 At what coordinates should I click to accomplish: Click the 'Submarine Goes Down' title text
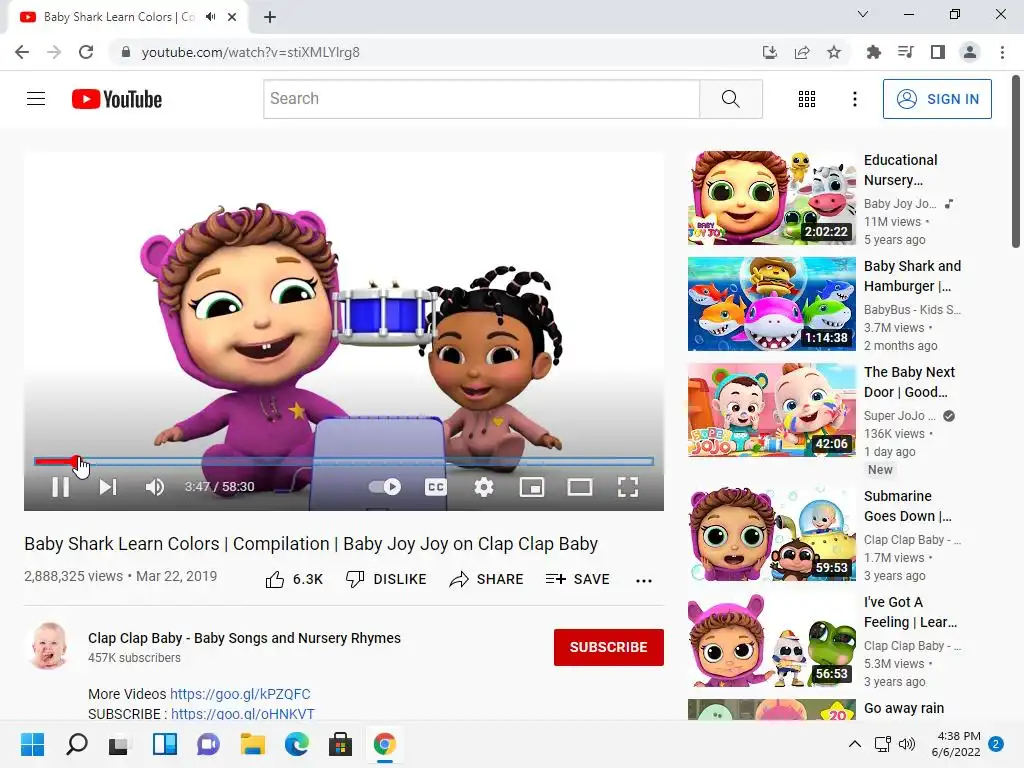pos(908,506)
